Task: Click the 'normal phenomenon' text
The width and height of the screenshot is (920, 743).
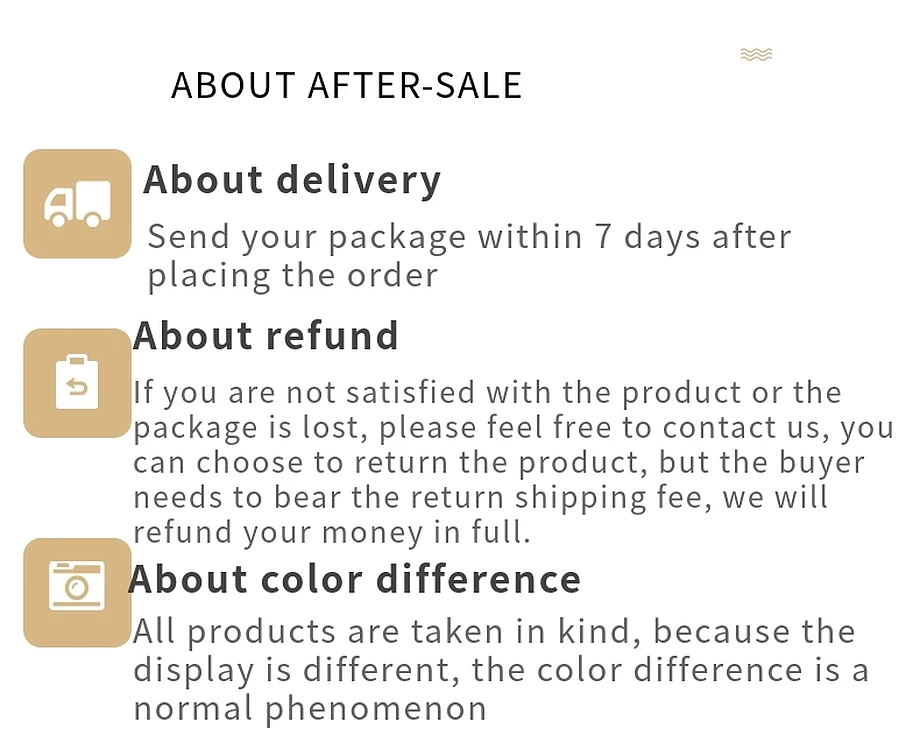Action: click(310, 708)
